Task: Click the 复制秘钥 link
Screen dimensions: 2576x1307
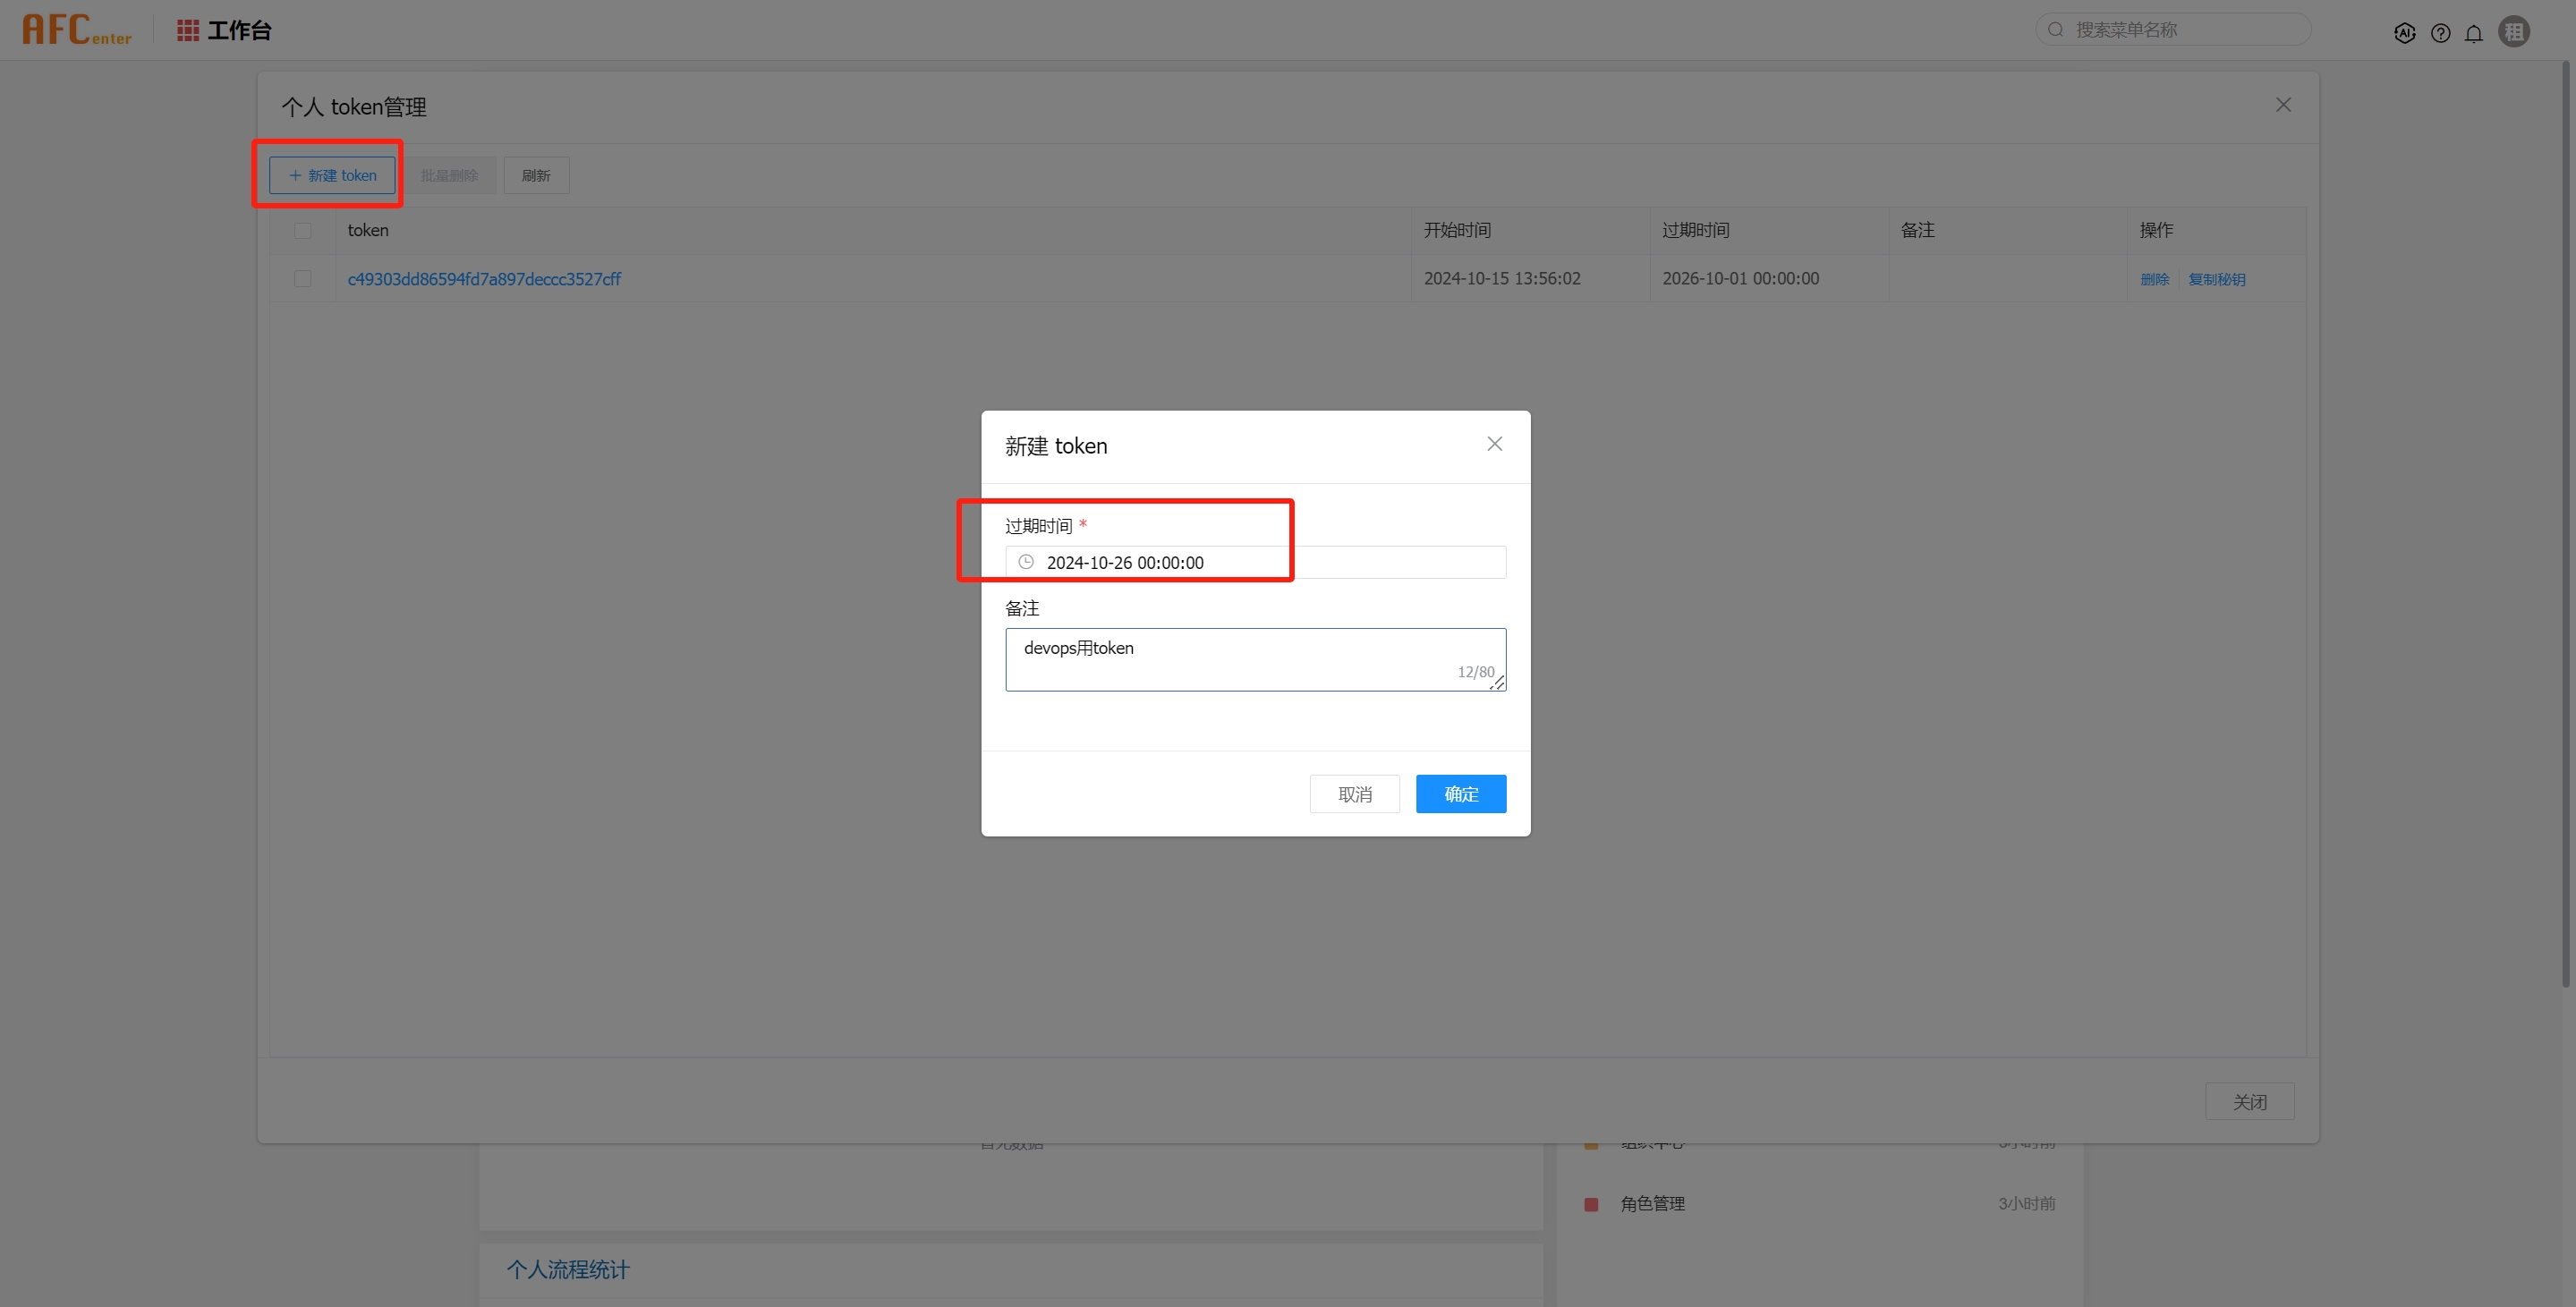Action: click(2216, 279)
